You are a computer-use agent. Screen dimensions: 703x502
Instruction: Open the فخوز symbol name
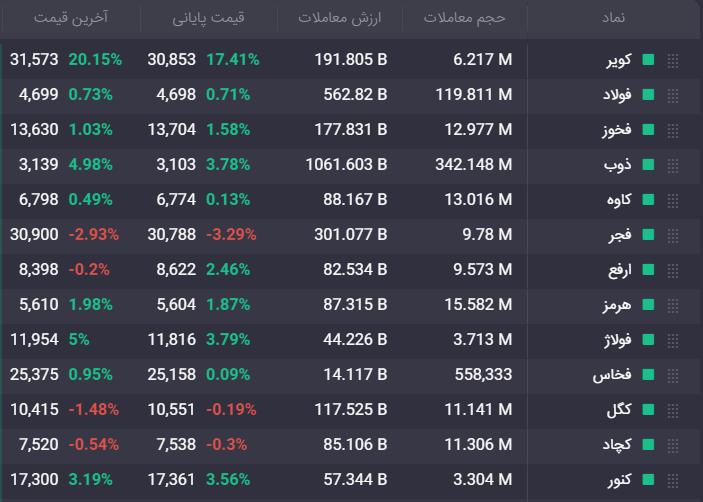point(616,130)
